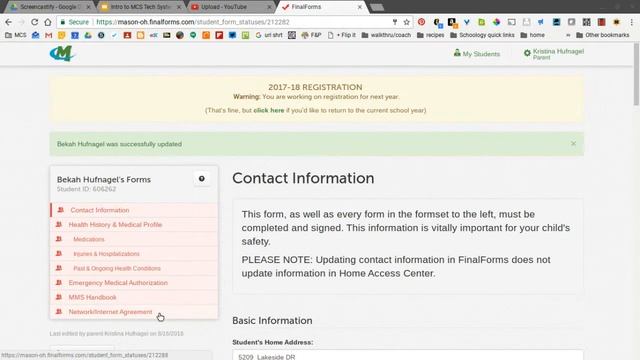Switch to the Screencastify Google tab
The height and width of the screenshot is (360, 640).
point(51,7)
